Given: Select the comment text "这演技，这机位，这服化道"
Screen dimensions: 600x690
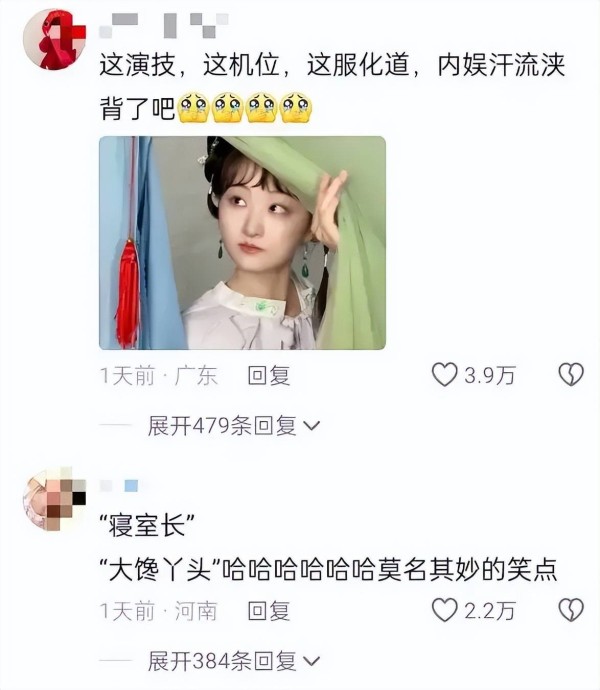Looking at the screenshot, I should 254,66.
